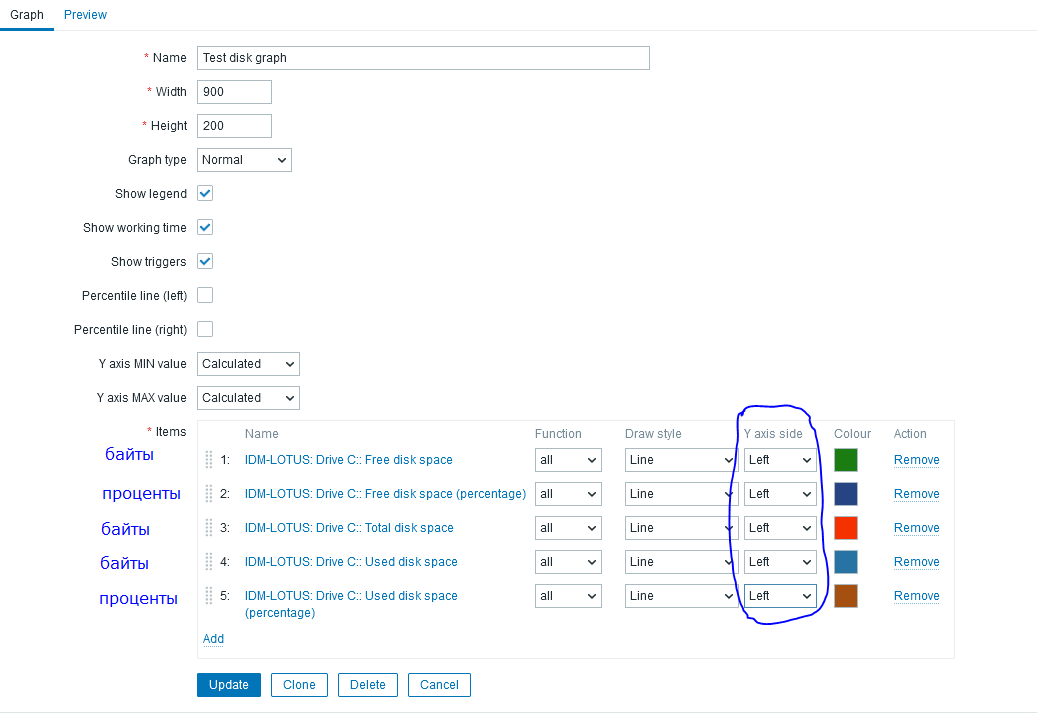This screenshot has width=1037, height=713.
Task: Click drag handle of item 5 row
Action: coord(209,596)
